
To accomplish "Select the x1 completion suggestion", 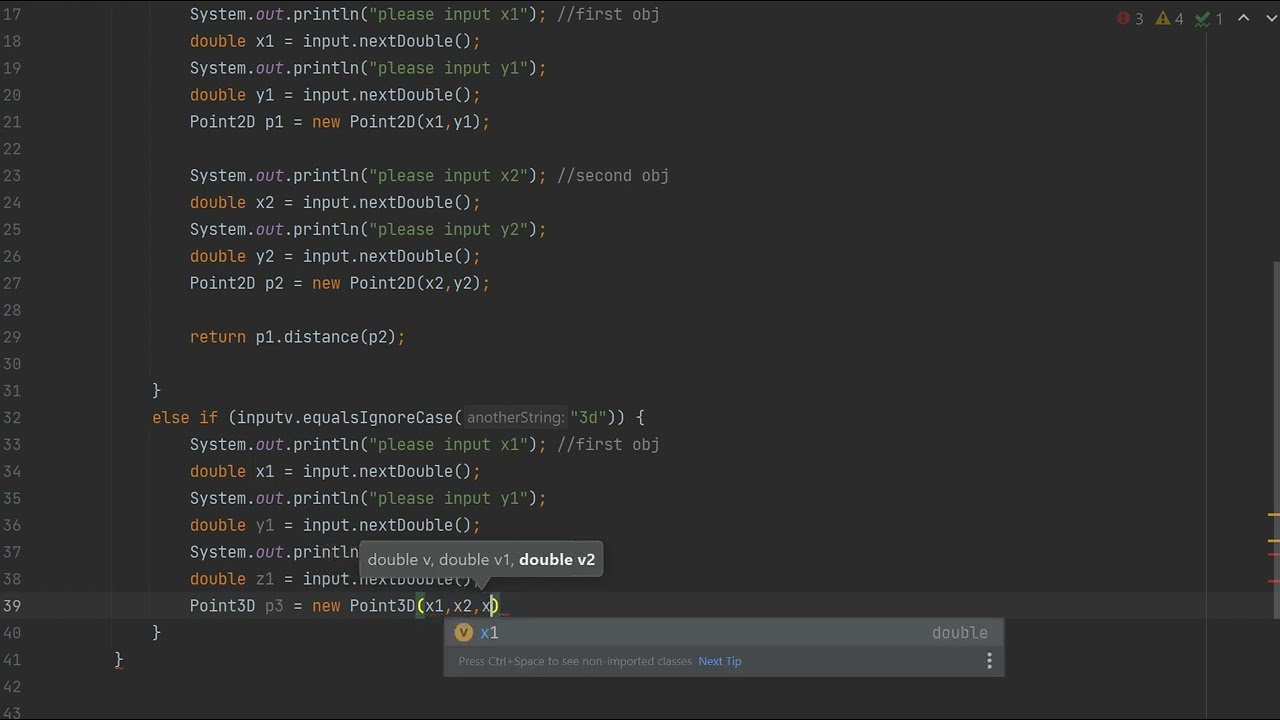I will click(723, 632).
